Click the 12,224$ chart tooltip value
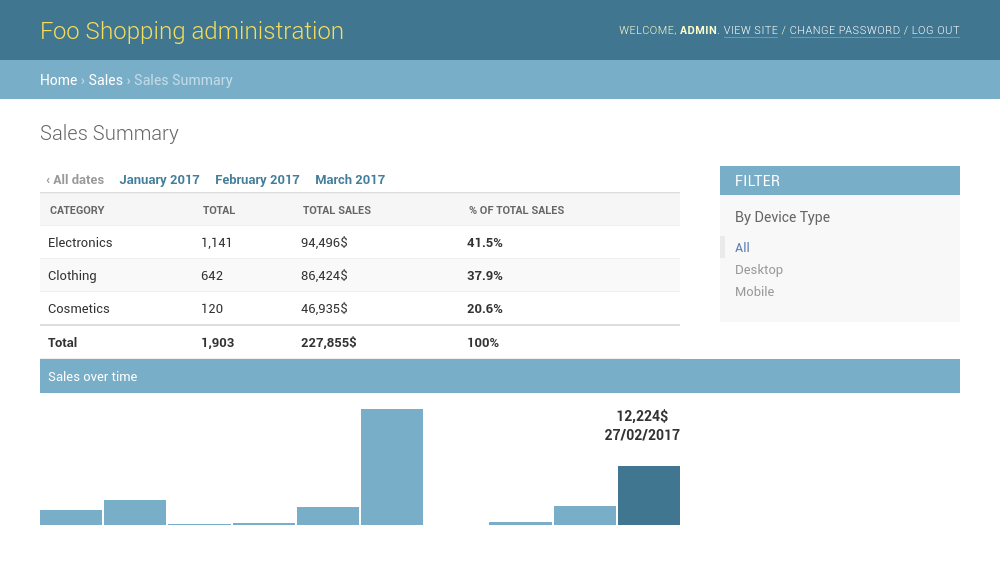The height and width of the screenshot is (588, 1000). [642, 416]
